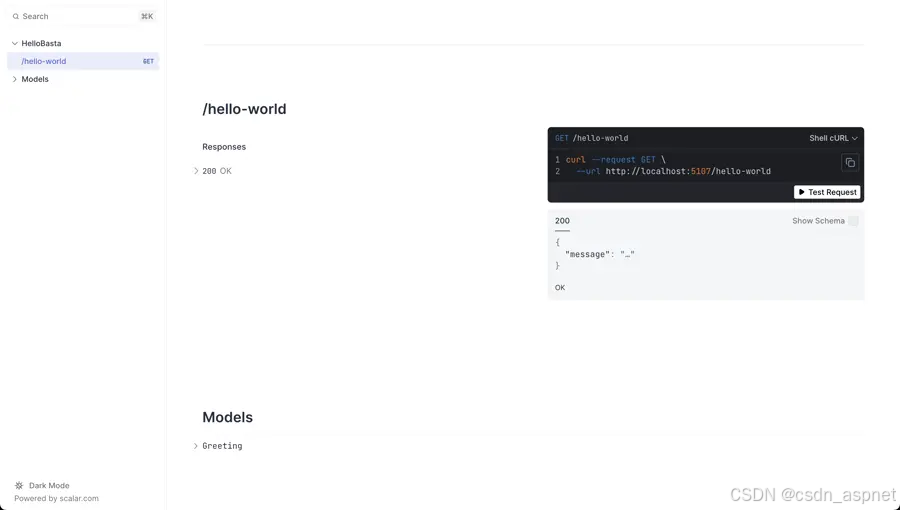Screen dimensions: 900x510
Task: Expand the 200 OK response row
Action: click(x=214, y=171)
